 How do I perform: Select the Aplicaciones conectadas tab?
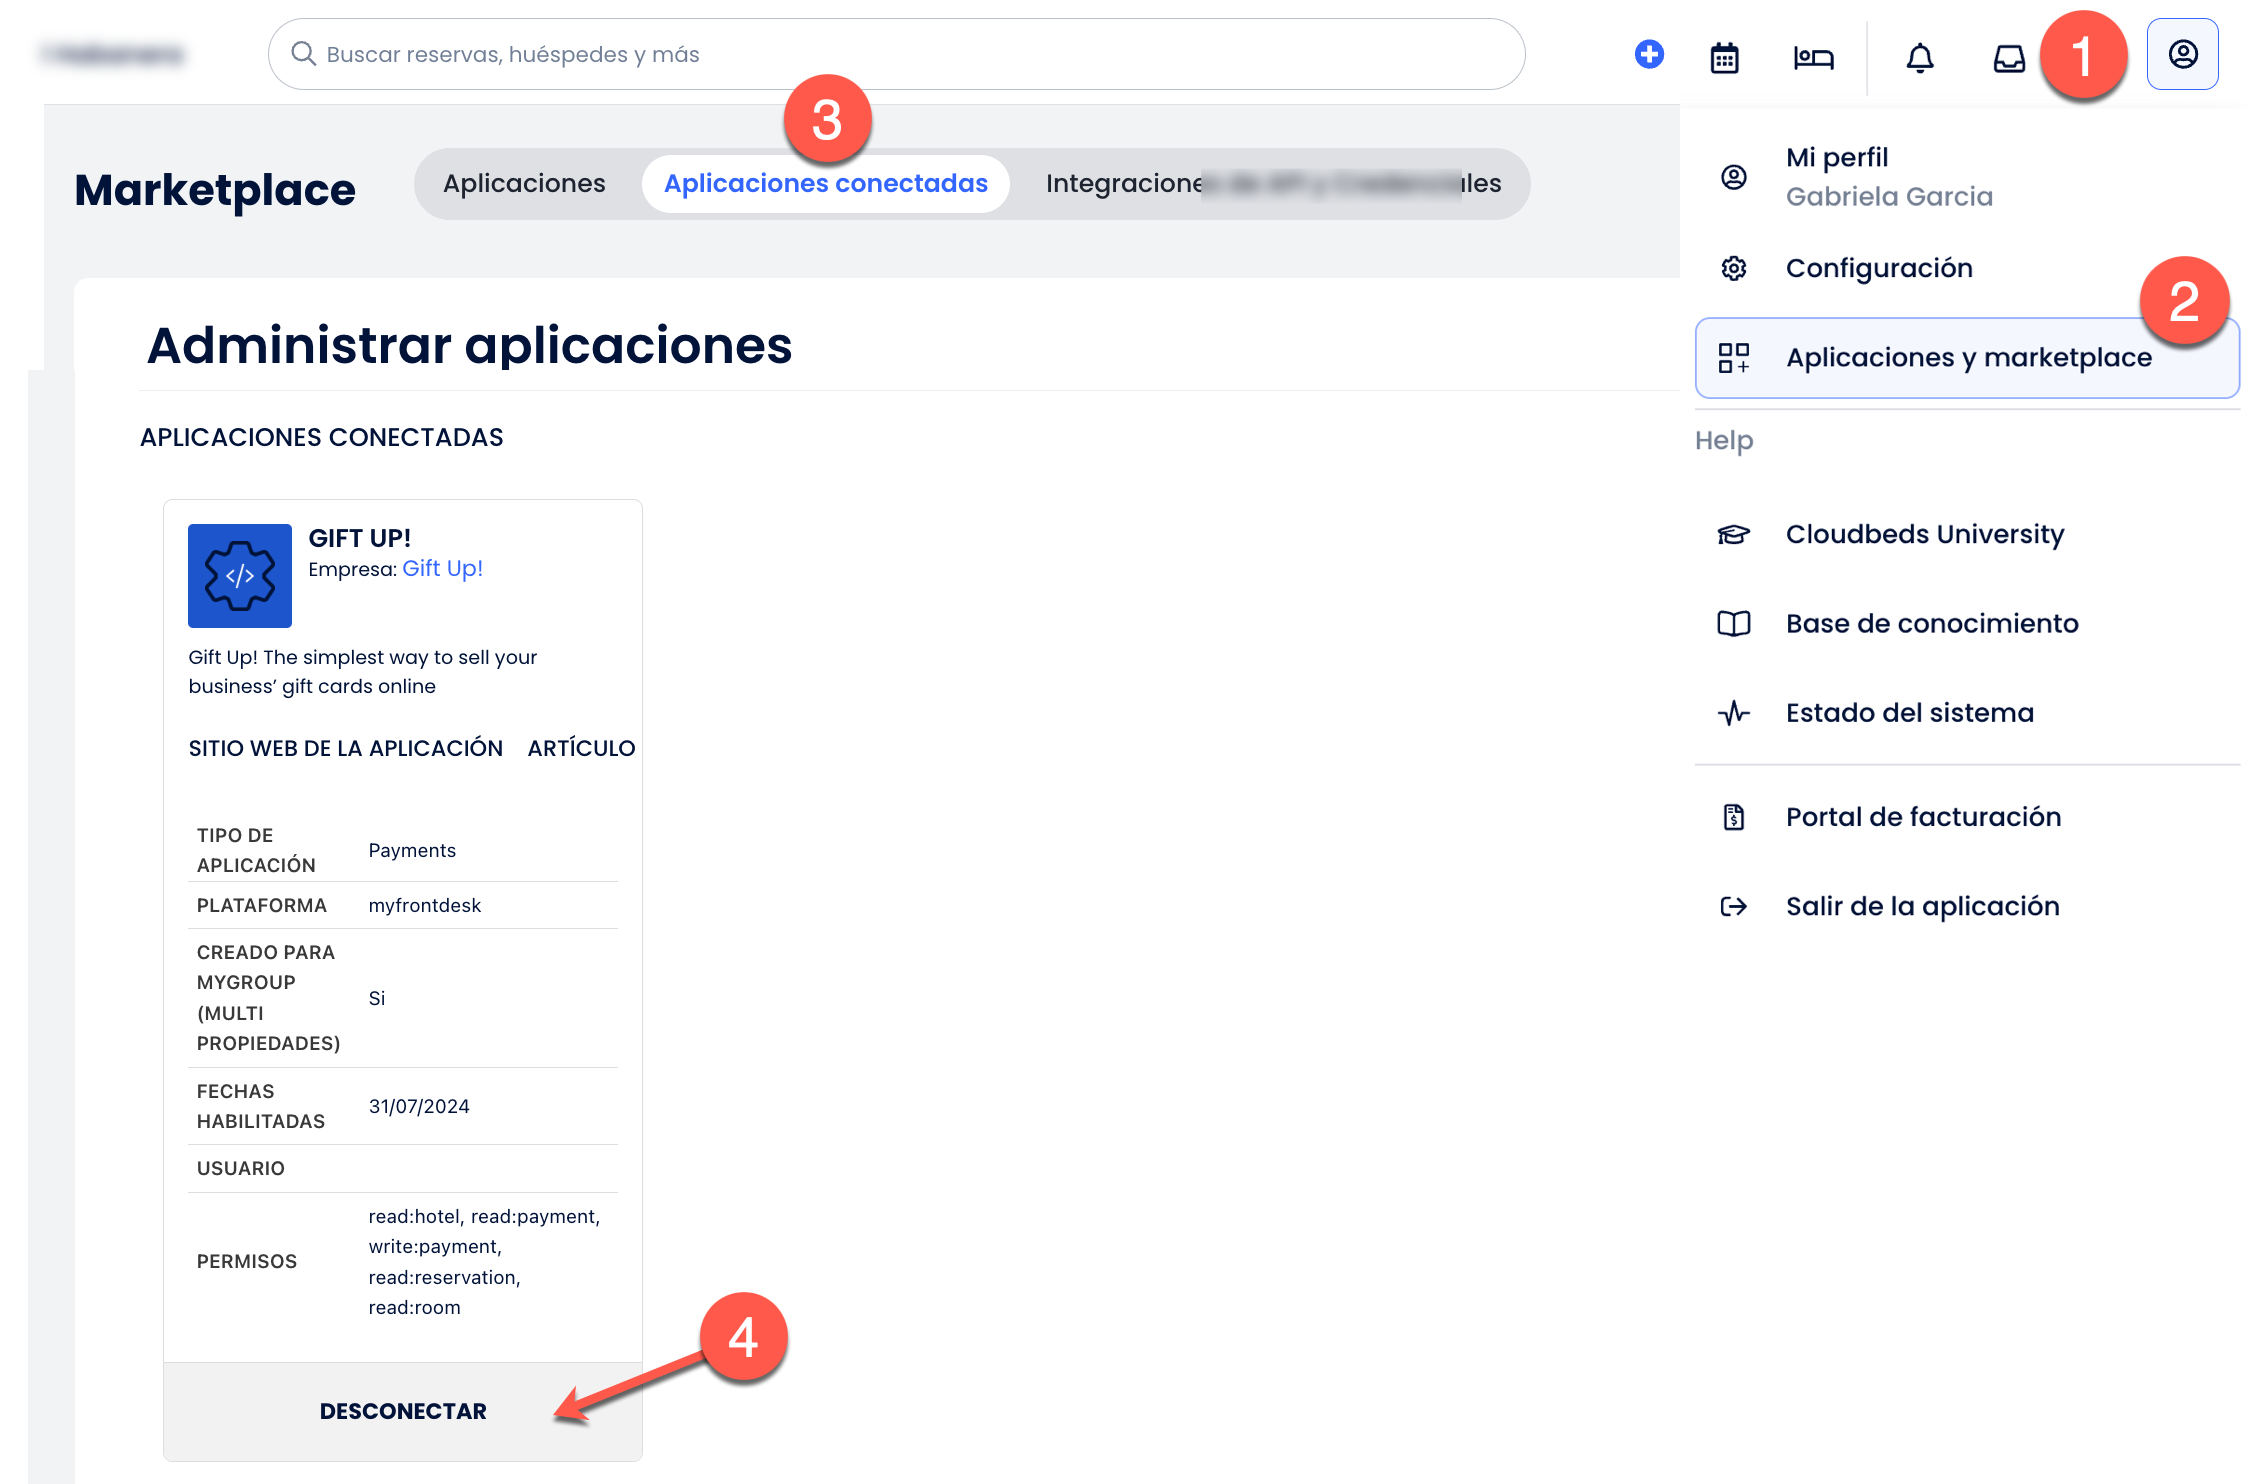tap(825, 184)
